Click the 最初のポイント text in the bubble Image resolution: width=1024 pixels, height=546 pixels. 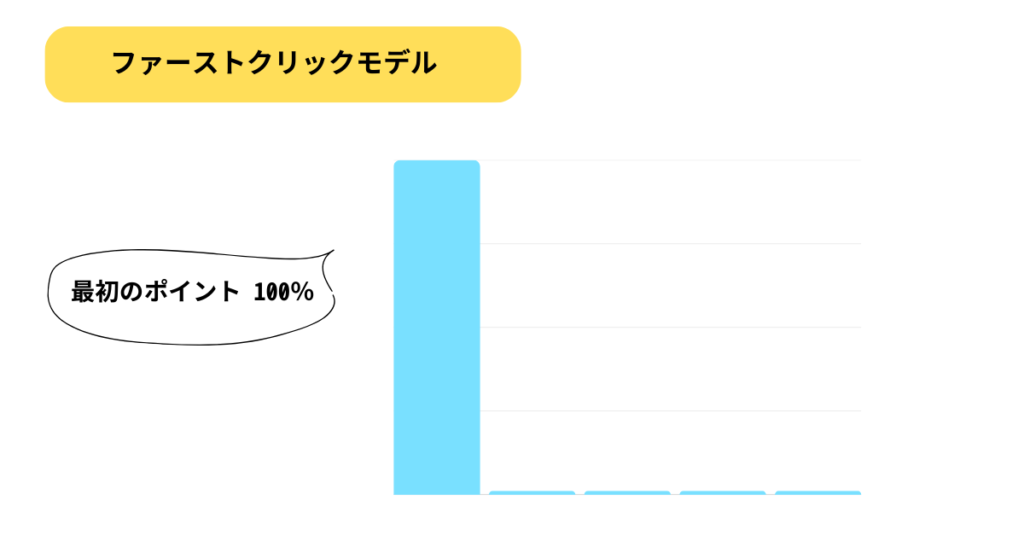(x=155, y=292)
